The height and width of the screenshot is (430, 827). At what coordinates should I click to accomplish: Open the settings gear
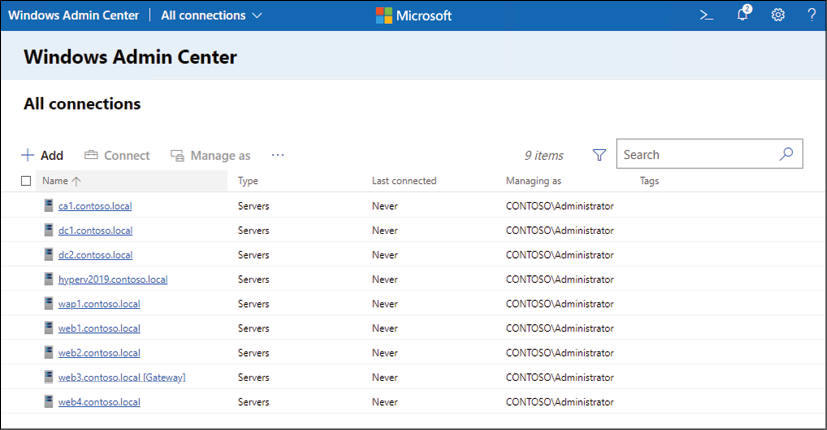tap(778, 15)
